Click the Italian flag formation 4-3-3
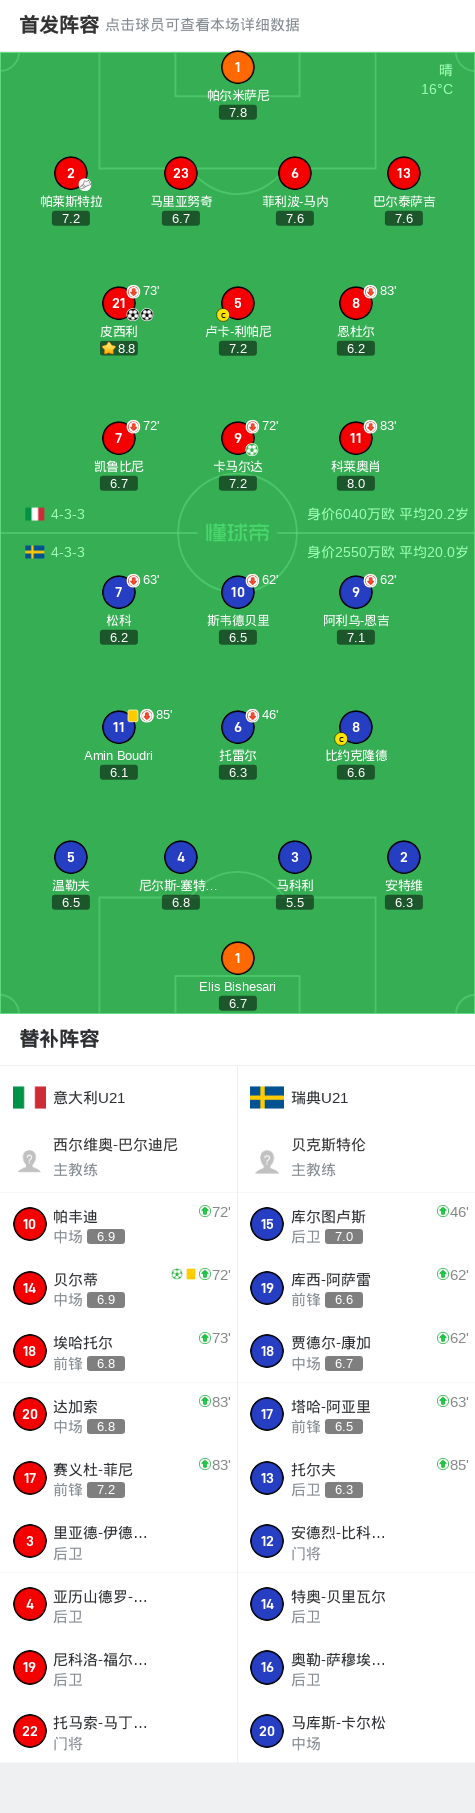Viewport: 475px width, 1813px height. point(55,514)
